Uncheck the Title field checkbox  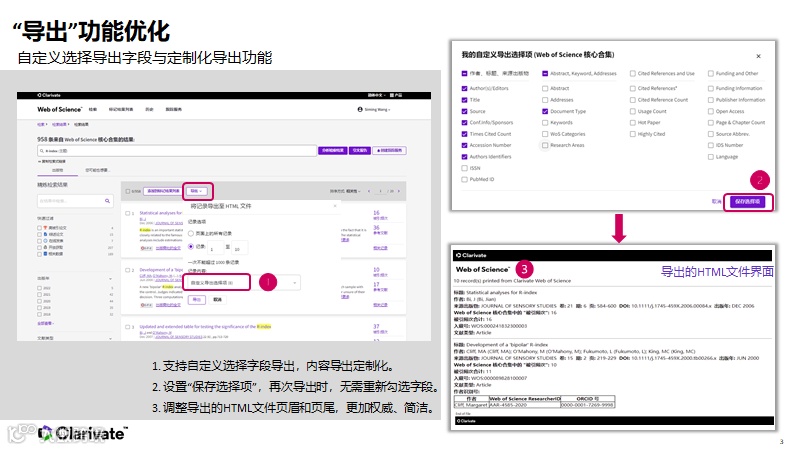[x=464, y=100]
